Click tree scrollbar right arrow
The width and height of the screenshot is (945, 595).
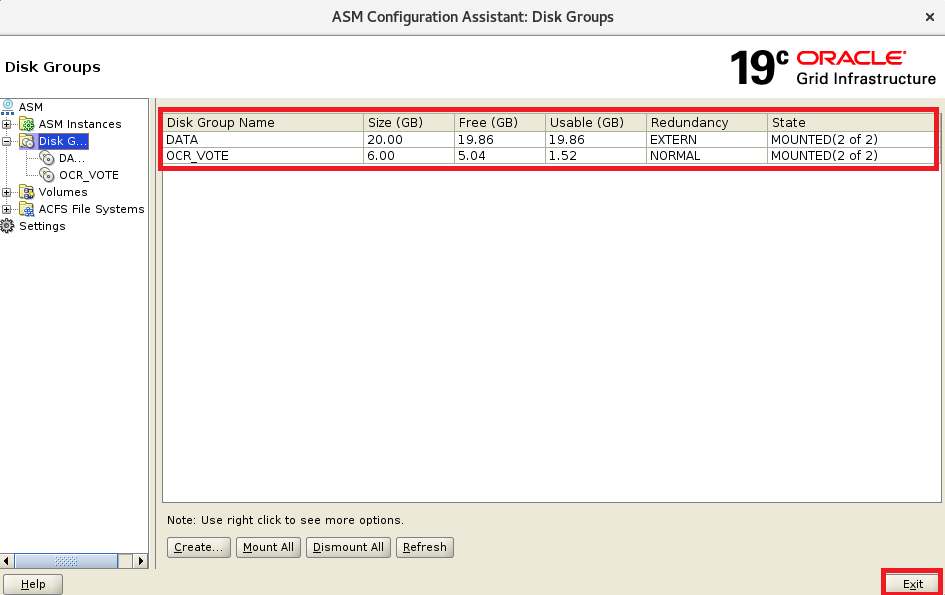pos(140,561)
